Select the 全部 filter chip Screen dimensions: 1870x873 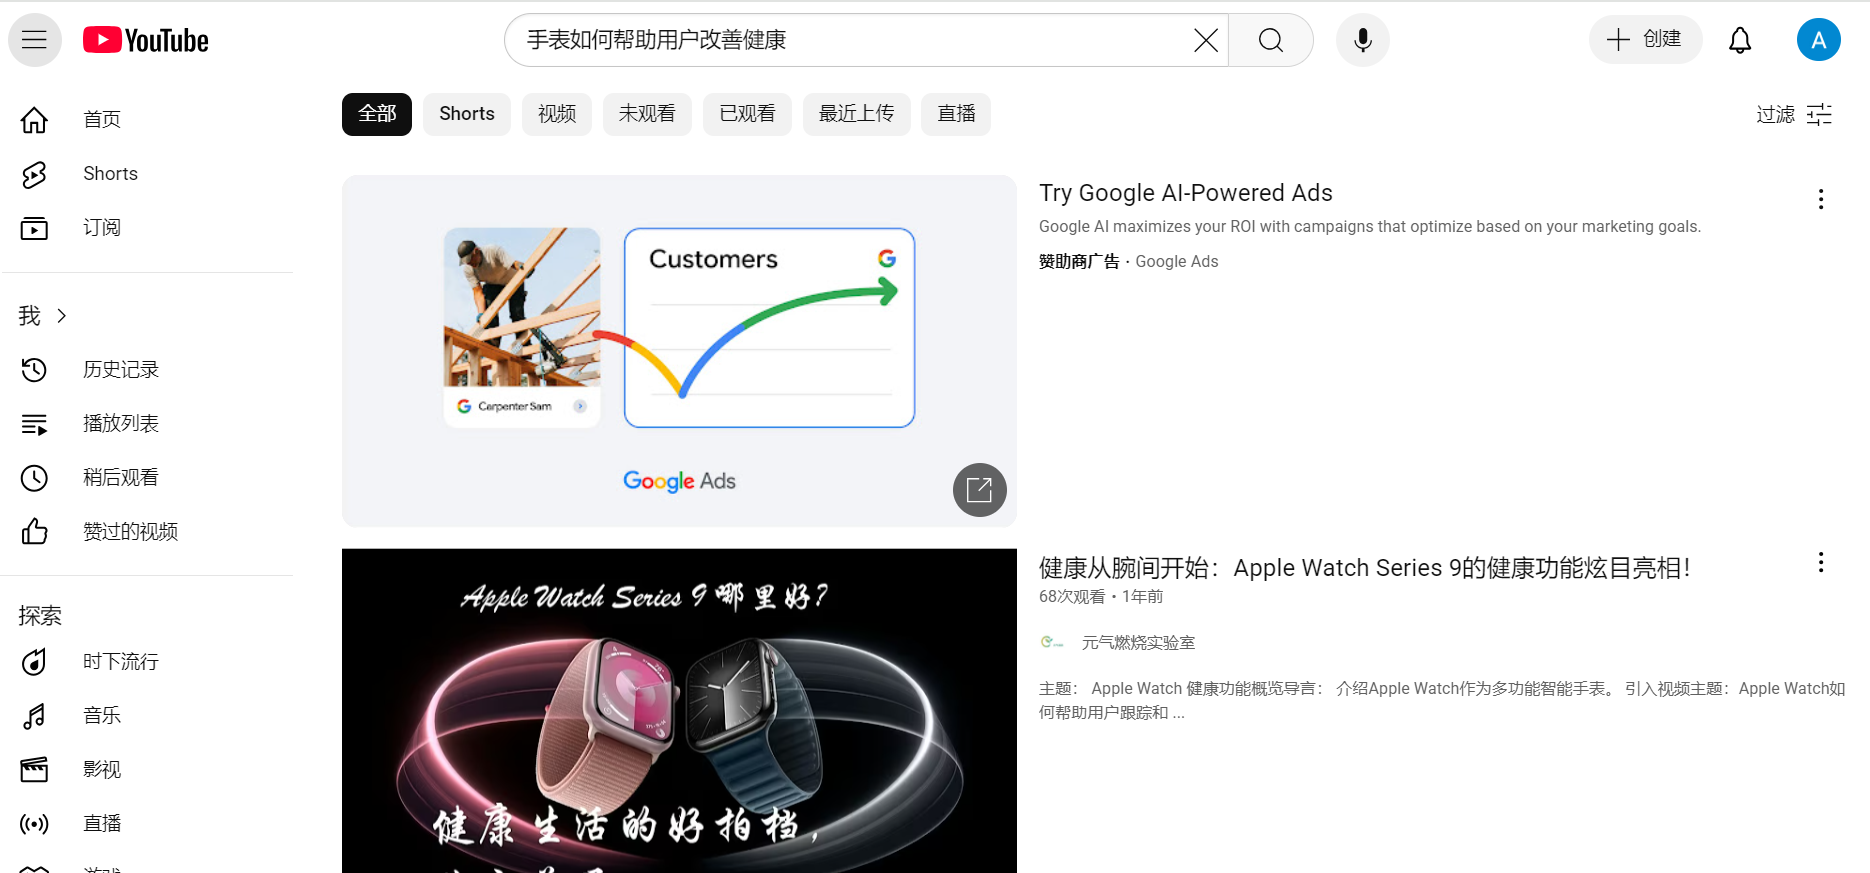pos(377,114)
